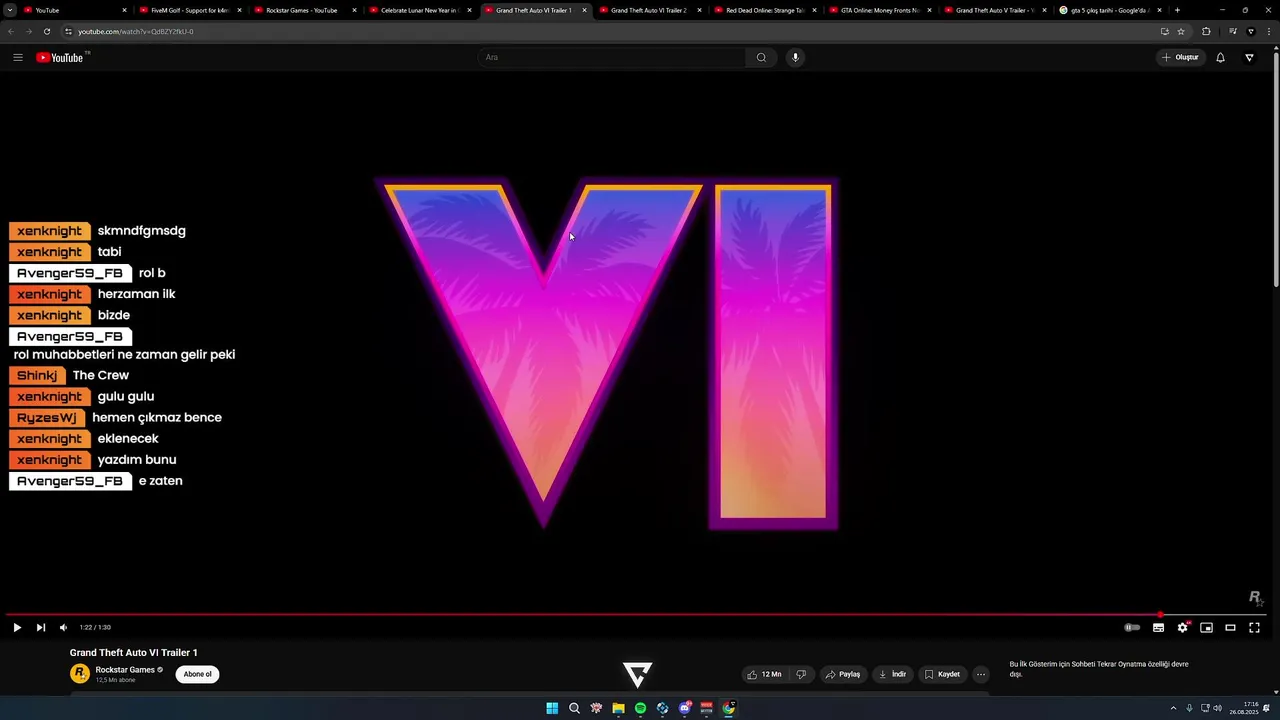Click video title Grand Theft Auto VI Trailer 1
The image size is (1280, 720).
(x=133, y=652)
